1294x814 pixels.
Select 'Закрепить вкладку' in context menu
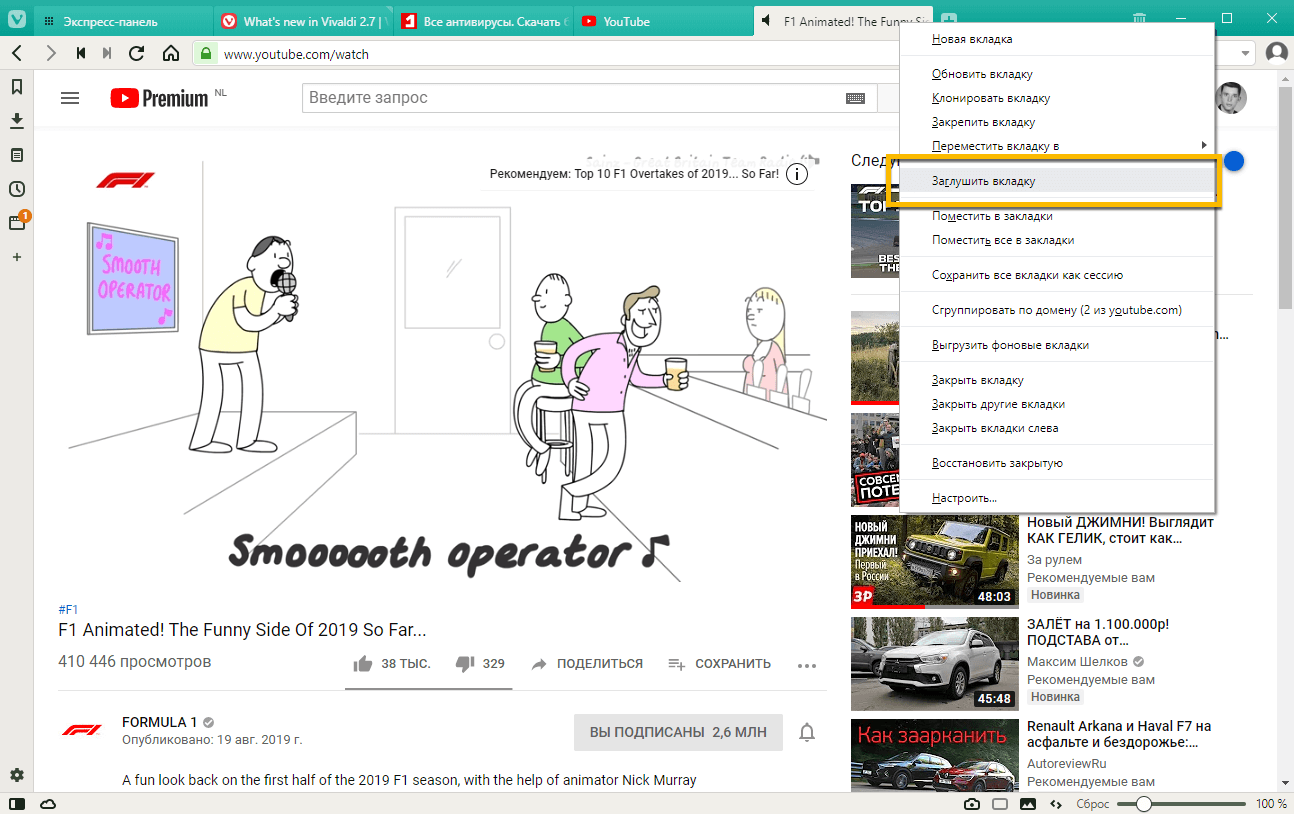click(x=1058, y=122)
